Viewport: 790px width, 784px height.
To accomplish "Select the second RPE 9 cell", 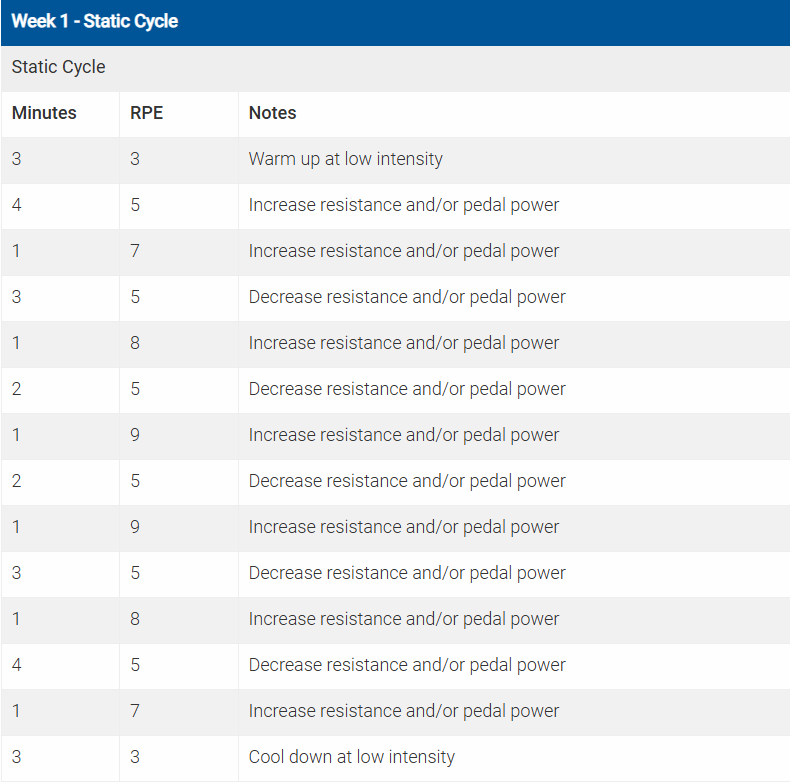I will pos(135,527).
